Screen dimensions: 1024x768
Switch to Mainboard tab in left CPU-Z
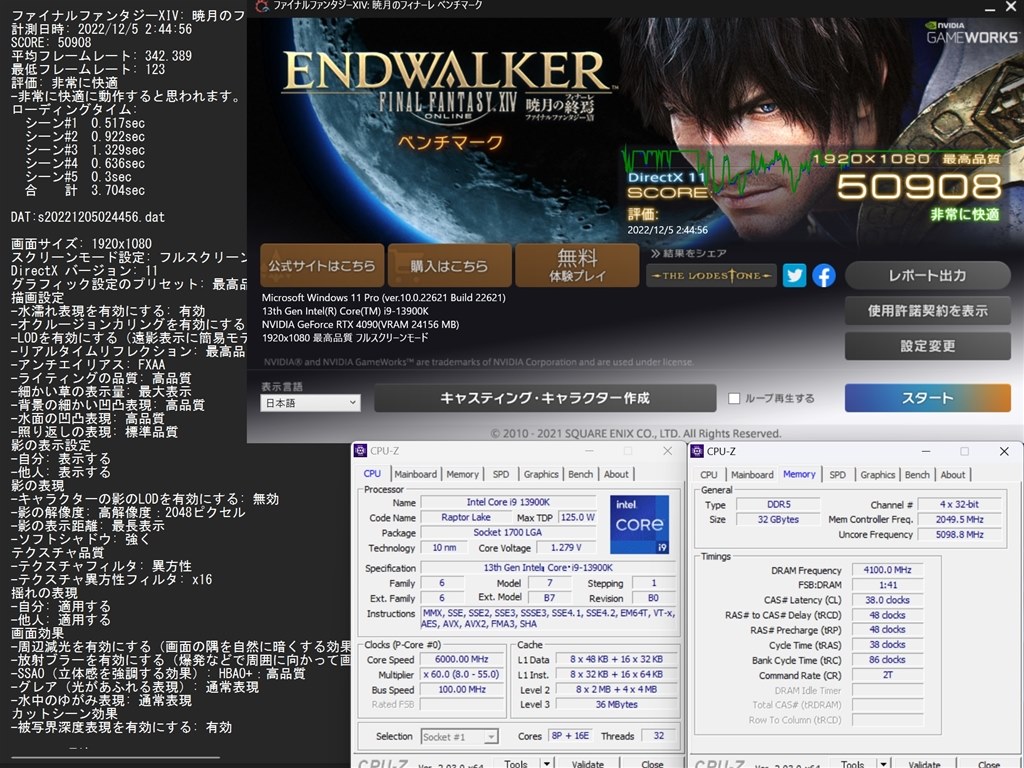pos(415,474)
